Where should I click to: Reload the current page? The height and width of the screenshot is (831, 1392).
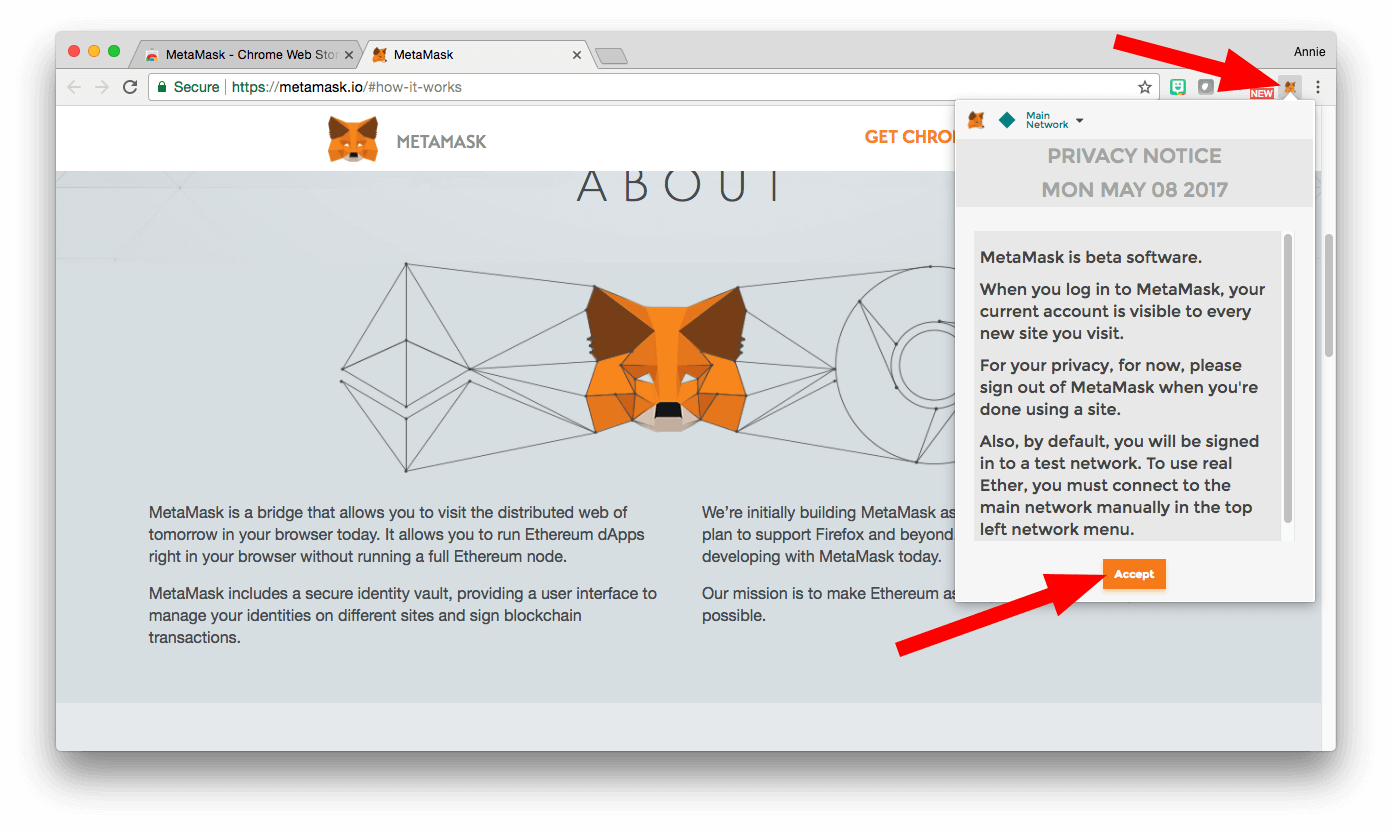[130, 87]
